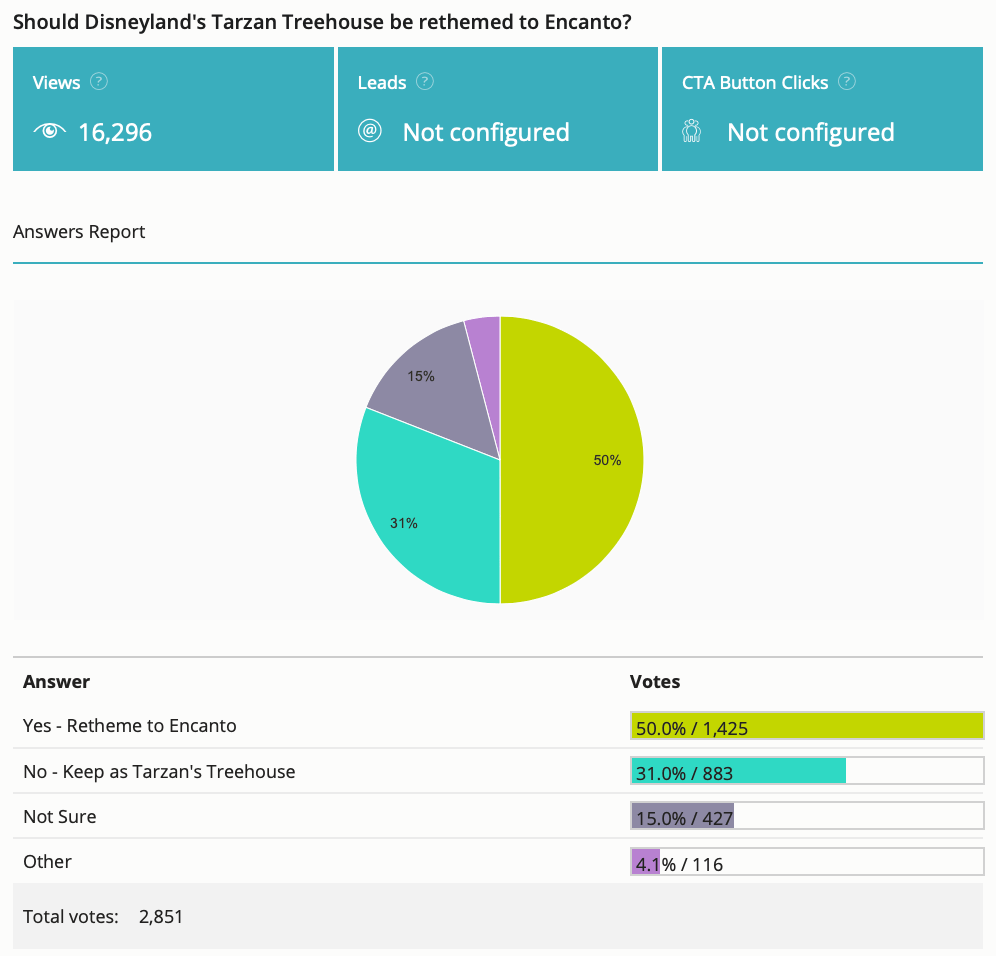The image size is (996, 956).
Task: Click 'No - Keep as Tarzan's Treehouse' answer
Action: pos(159,772)
